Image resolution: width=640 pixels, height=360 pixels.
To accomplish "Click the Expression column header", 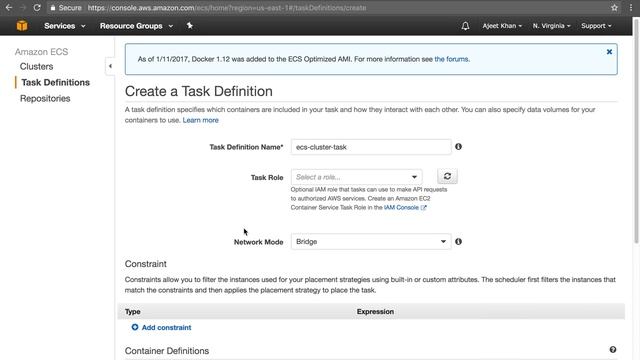I will [375, 311].
